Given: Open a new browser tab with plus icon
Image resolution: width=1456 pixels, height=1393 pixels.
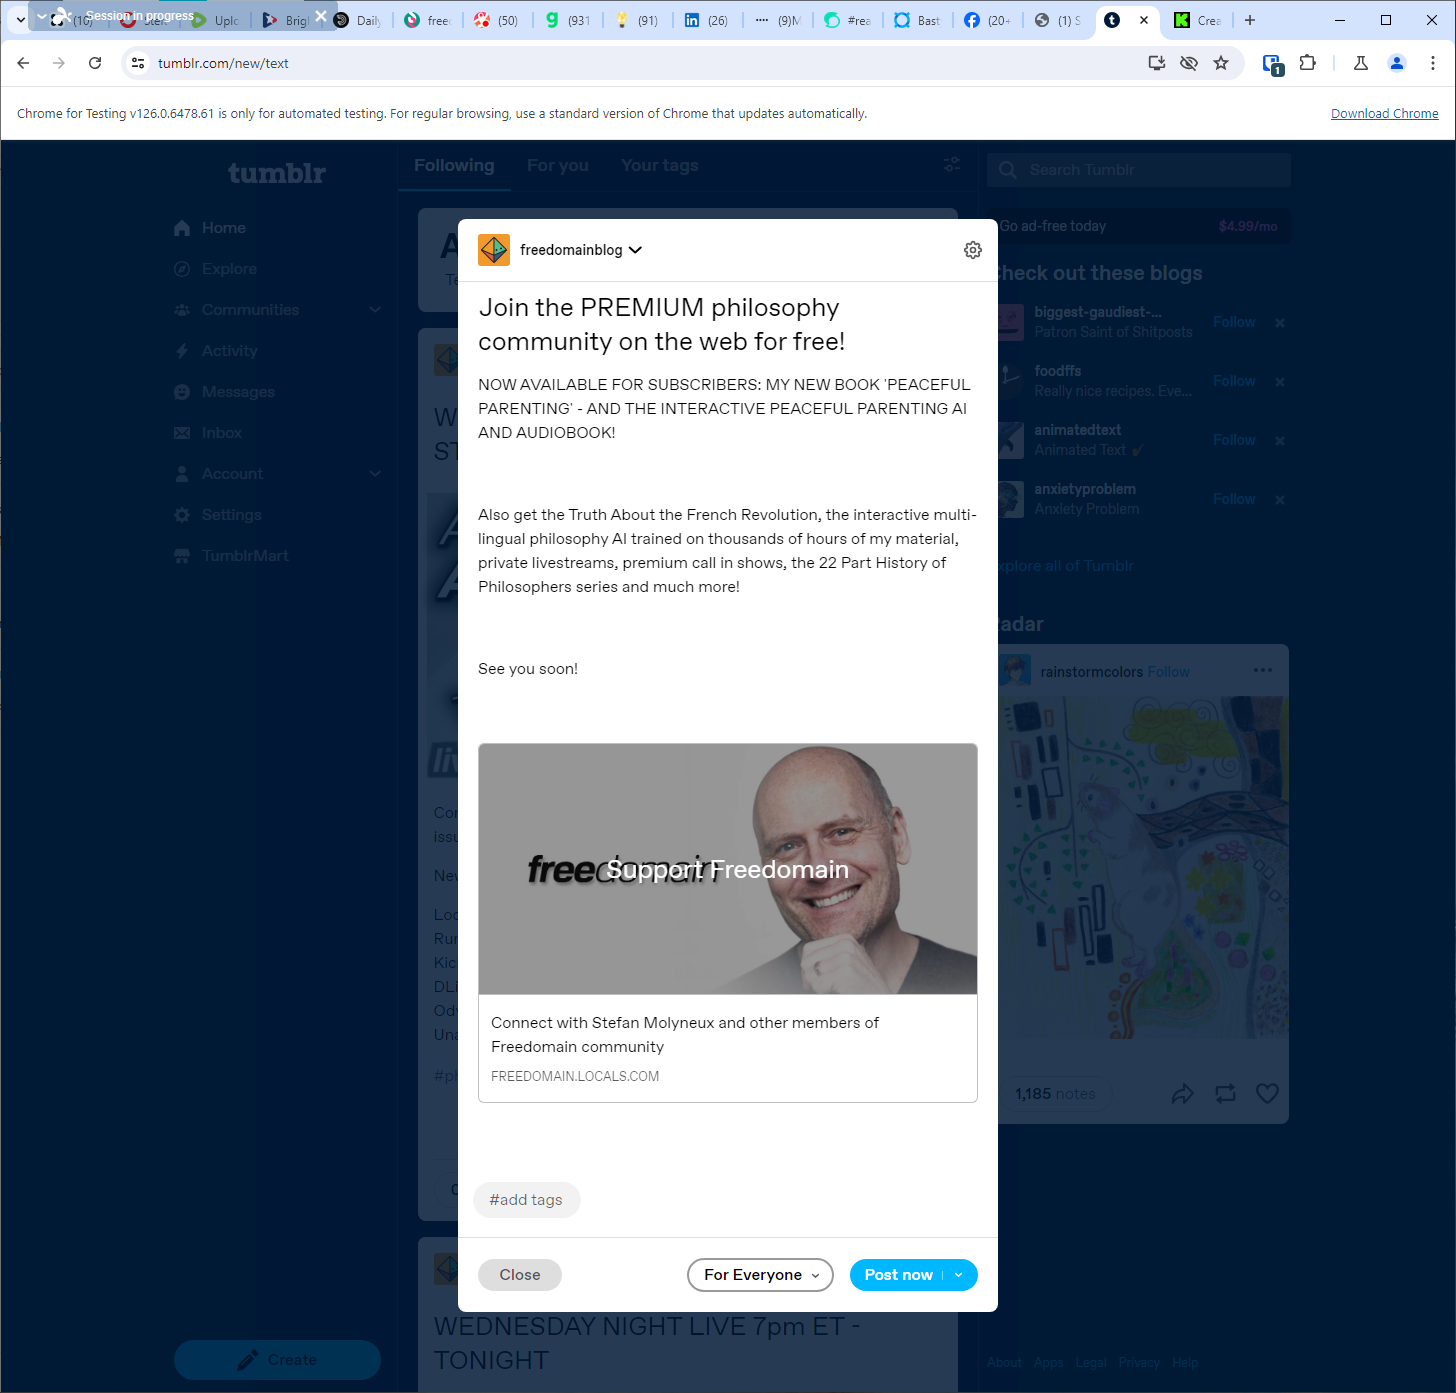Looking at the screenshot, I should point(1250,20).
